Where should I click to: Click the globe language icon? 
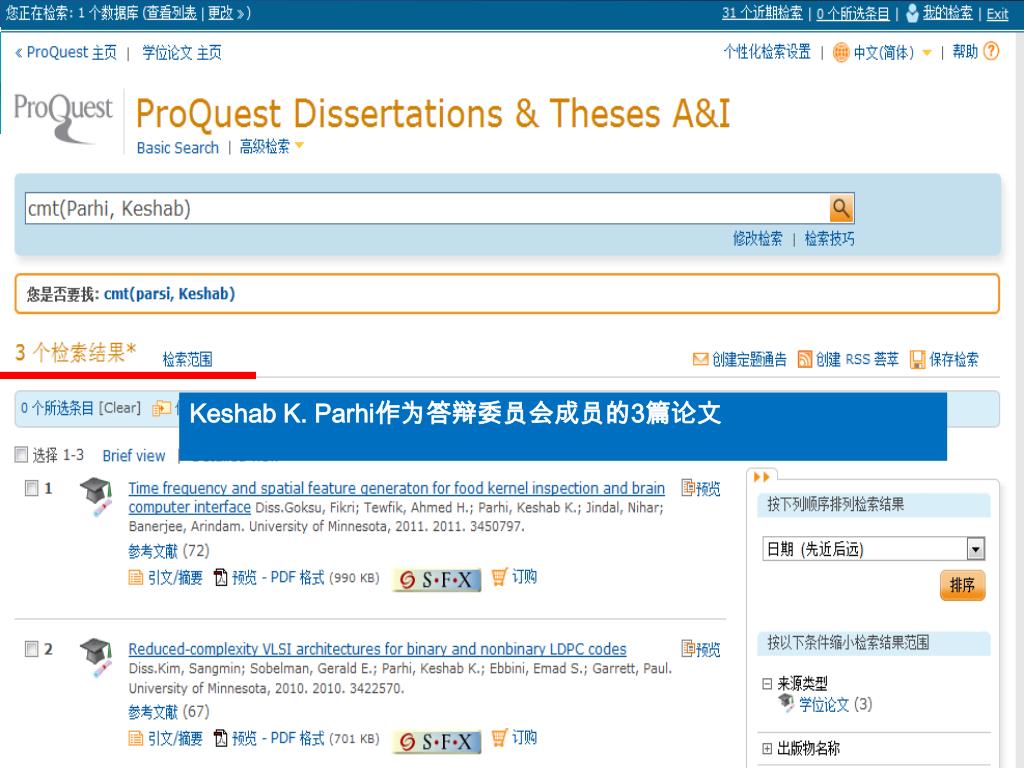[841, 52]
